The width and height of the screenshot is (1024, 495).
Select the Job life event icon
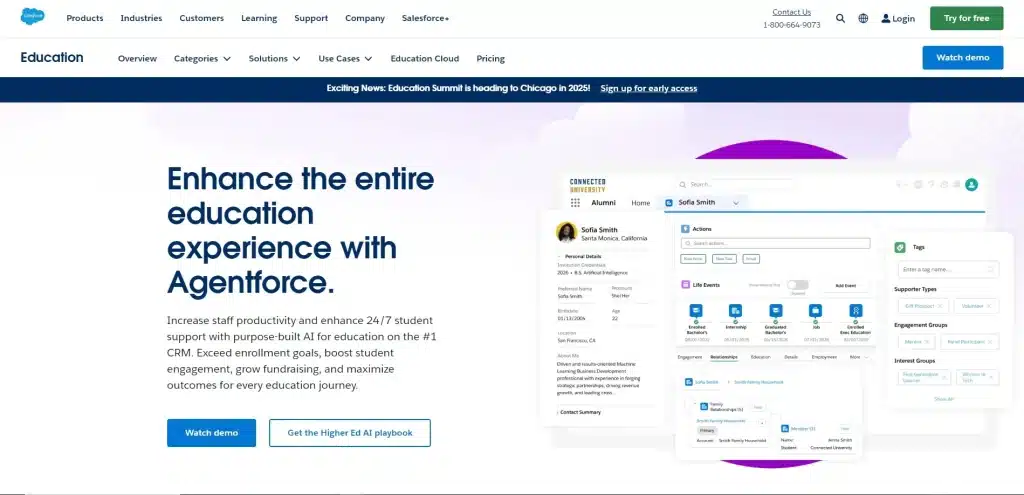[815, 310]
